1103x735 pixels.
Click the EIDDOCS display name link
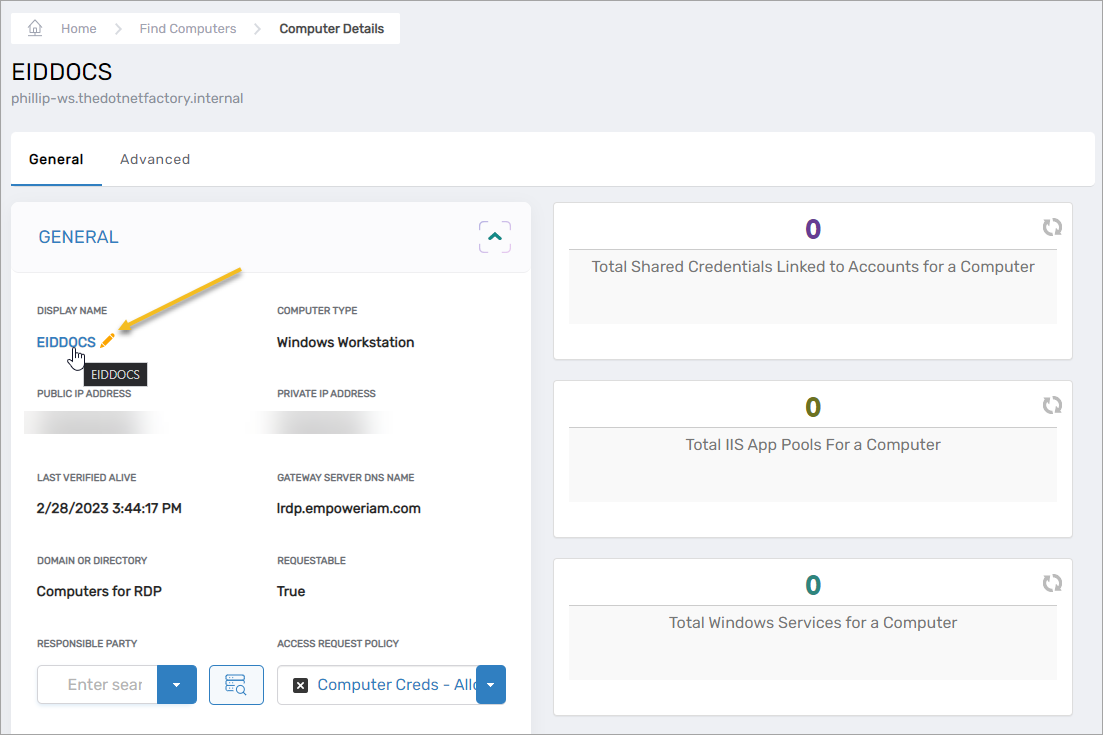[66, 342]
